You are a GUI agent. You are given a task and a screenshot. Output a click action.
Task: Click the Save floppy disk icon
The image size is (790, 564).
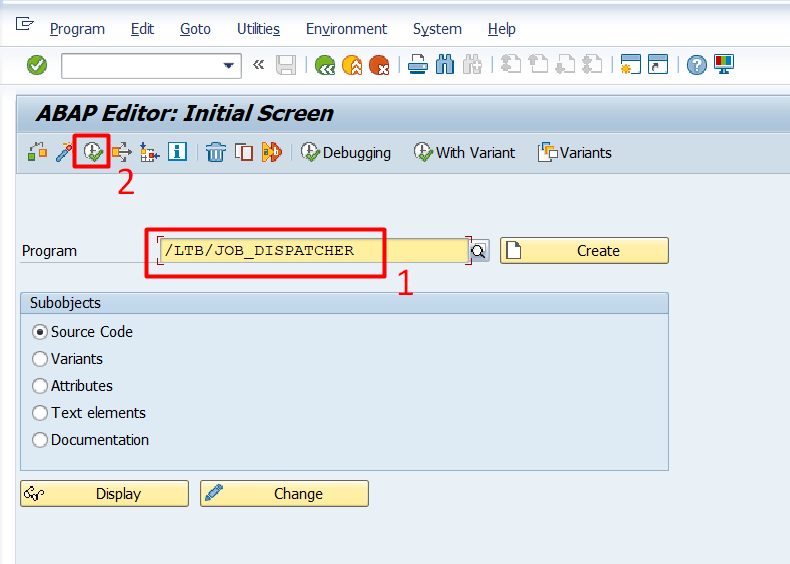click(x=286, y=65)
